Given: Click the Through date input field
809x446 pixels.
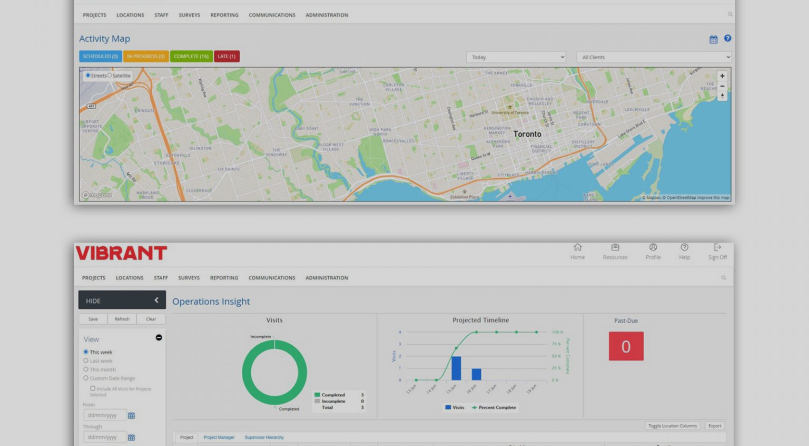Looking at the screenshot, I should coord(105,437).
